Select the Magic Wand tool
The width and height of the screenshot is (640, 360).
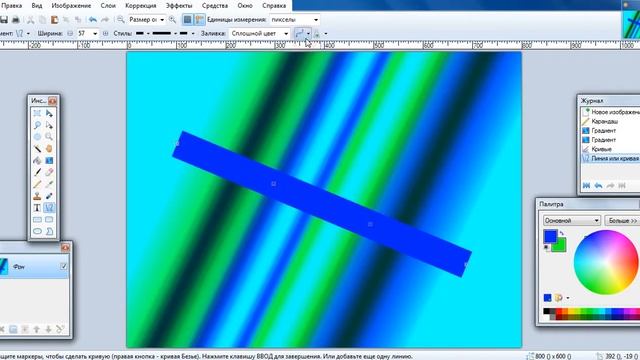tap(37, 149)
